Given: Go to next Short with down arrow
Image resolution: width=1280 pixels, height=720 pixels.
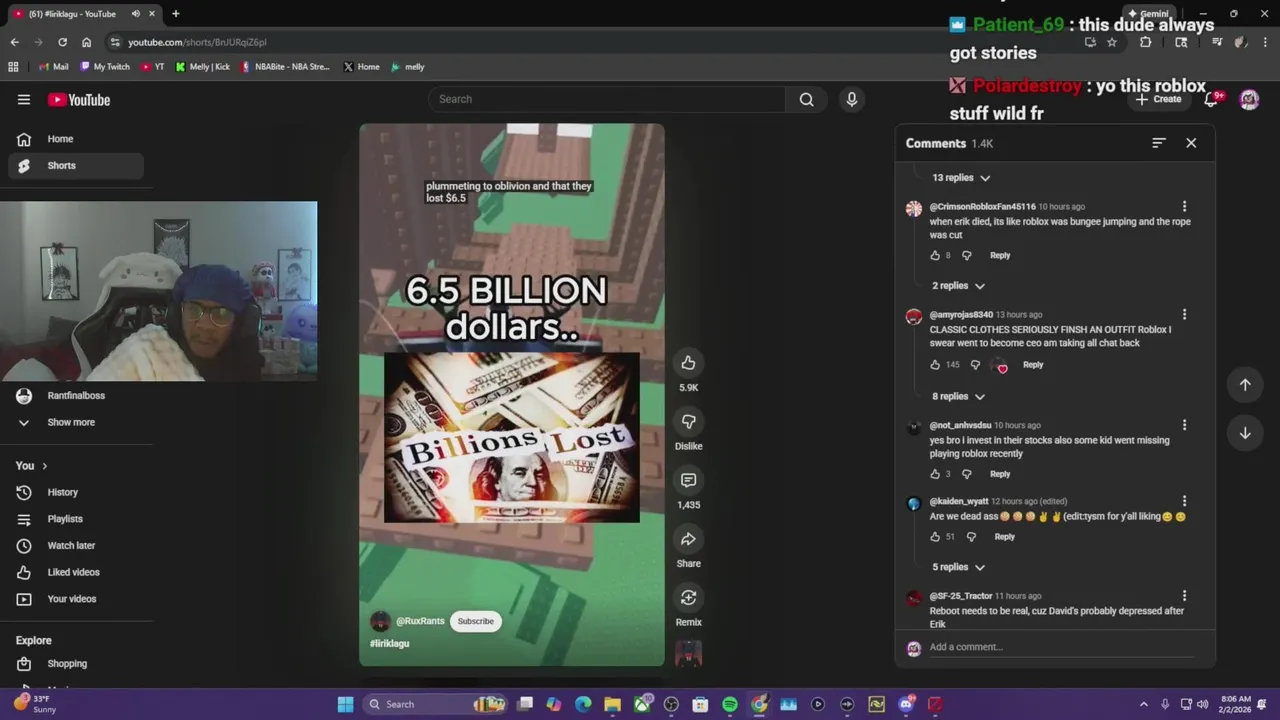Looking at the screenshot, I should pyautogui.click(x=1245, y=433).
